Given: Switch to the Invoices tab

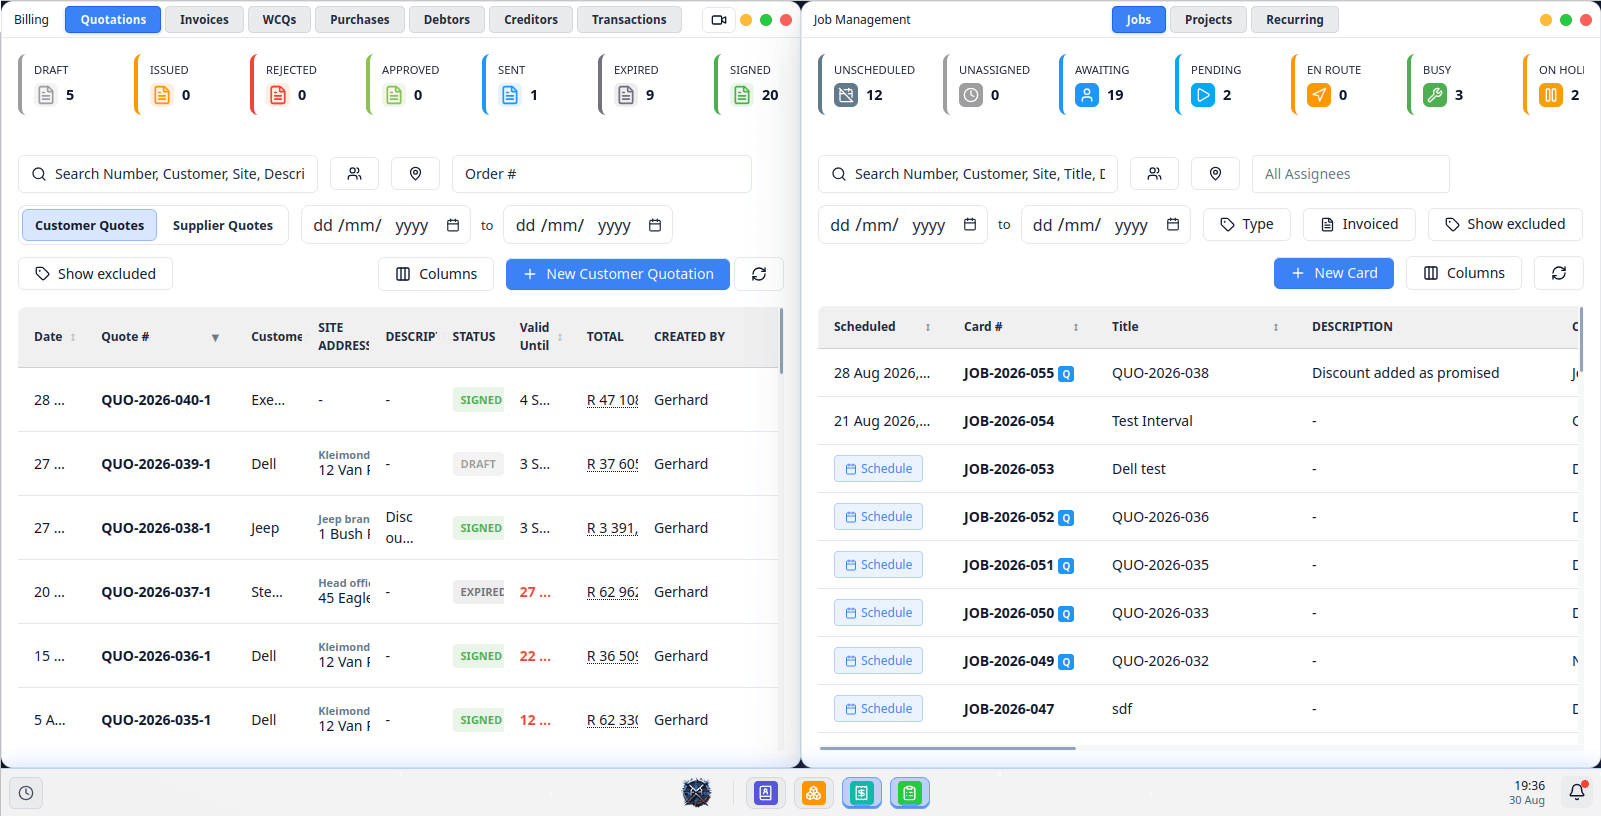Looking at the screenshot, I should click(x=204, y=20).
